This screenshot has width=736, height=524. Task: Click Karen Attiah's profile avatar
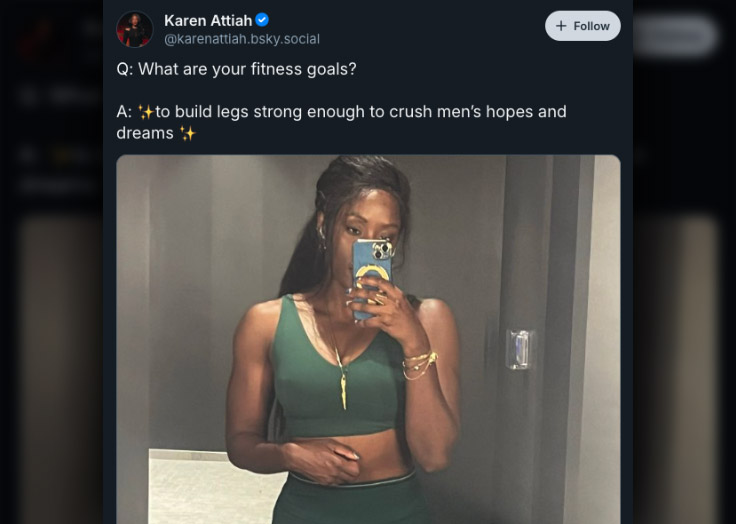point(135,29)
